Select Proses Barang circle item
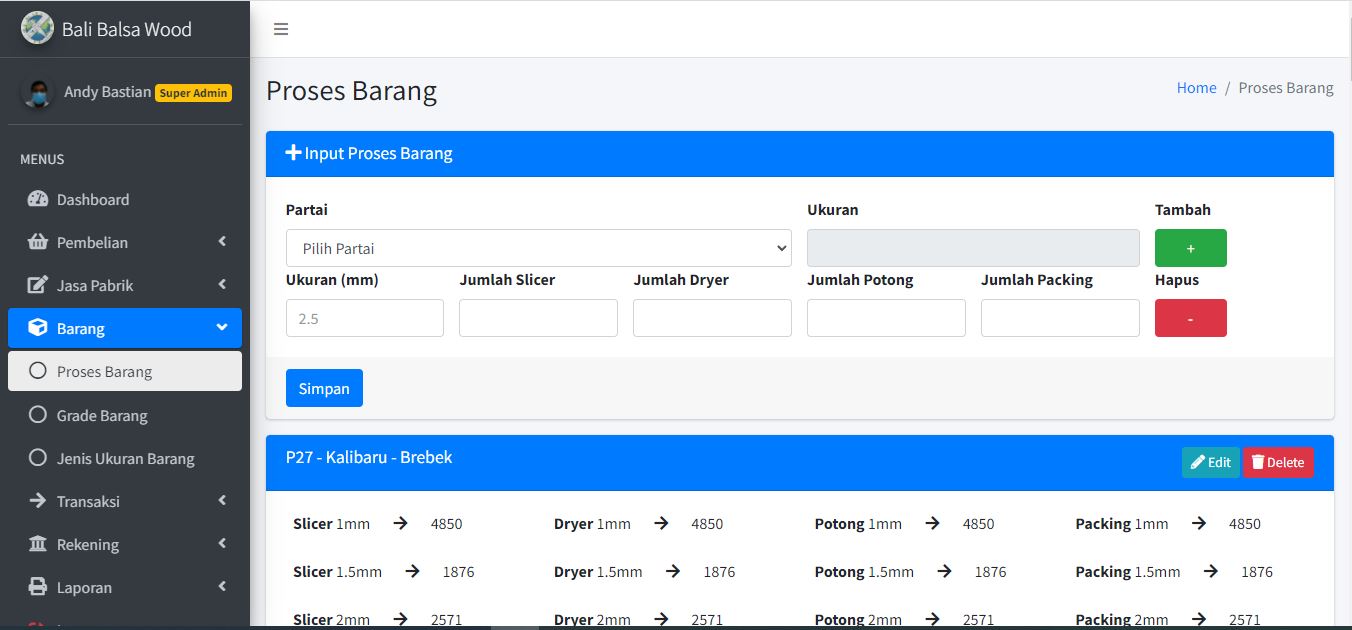 pyautogui.click(x=38, y=371)
